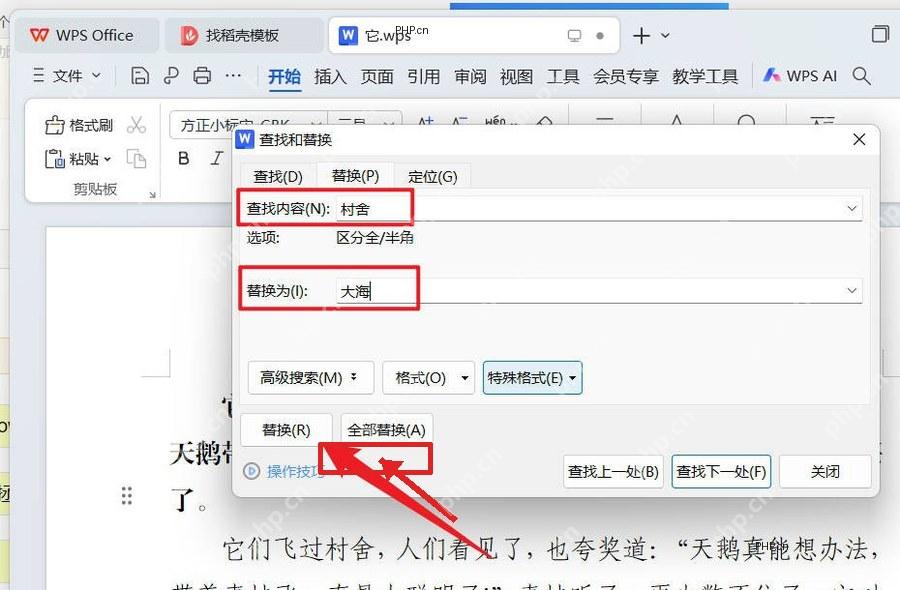Open the 插入 ribbon tab

331,76
